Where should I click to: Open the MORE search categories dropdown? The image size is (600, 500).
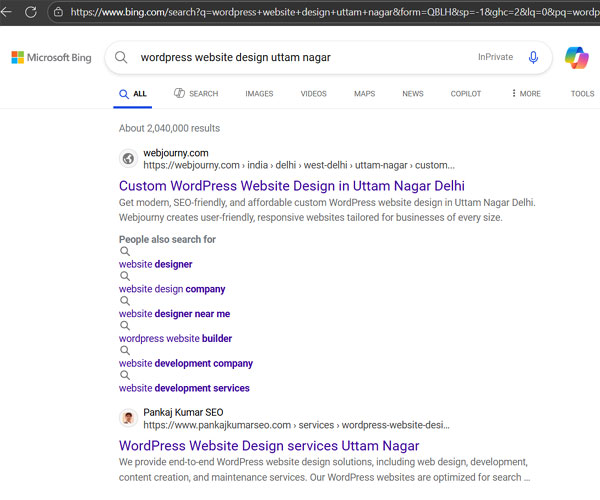(526, 94)
